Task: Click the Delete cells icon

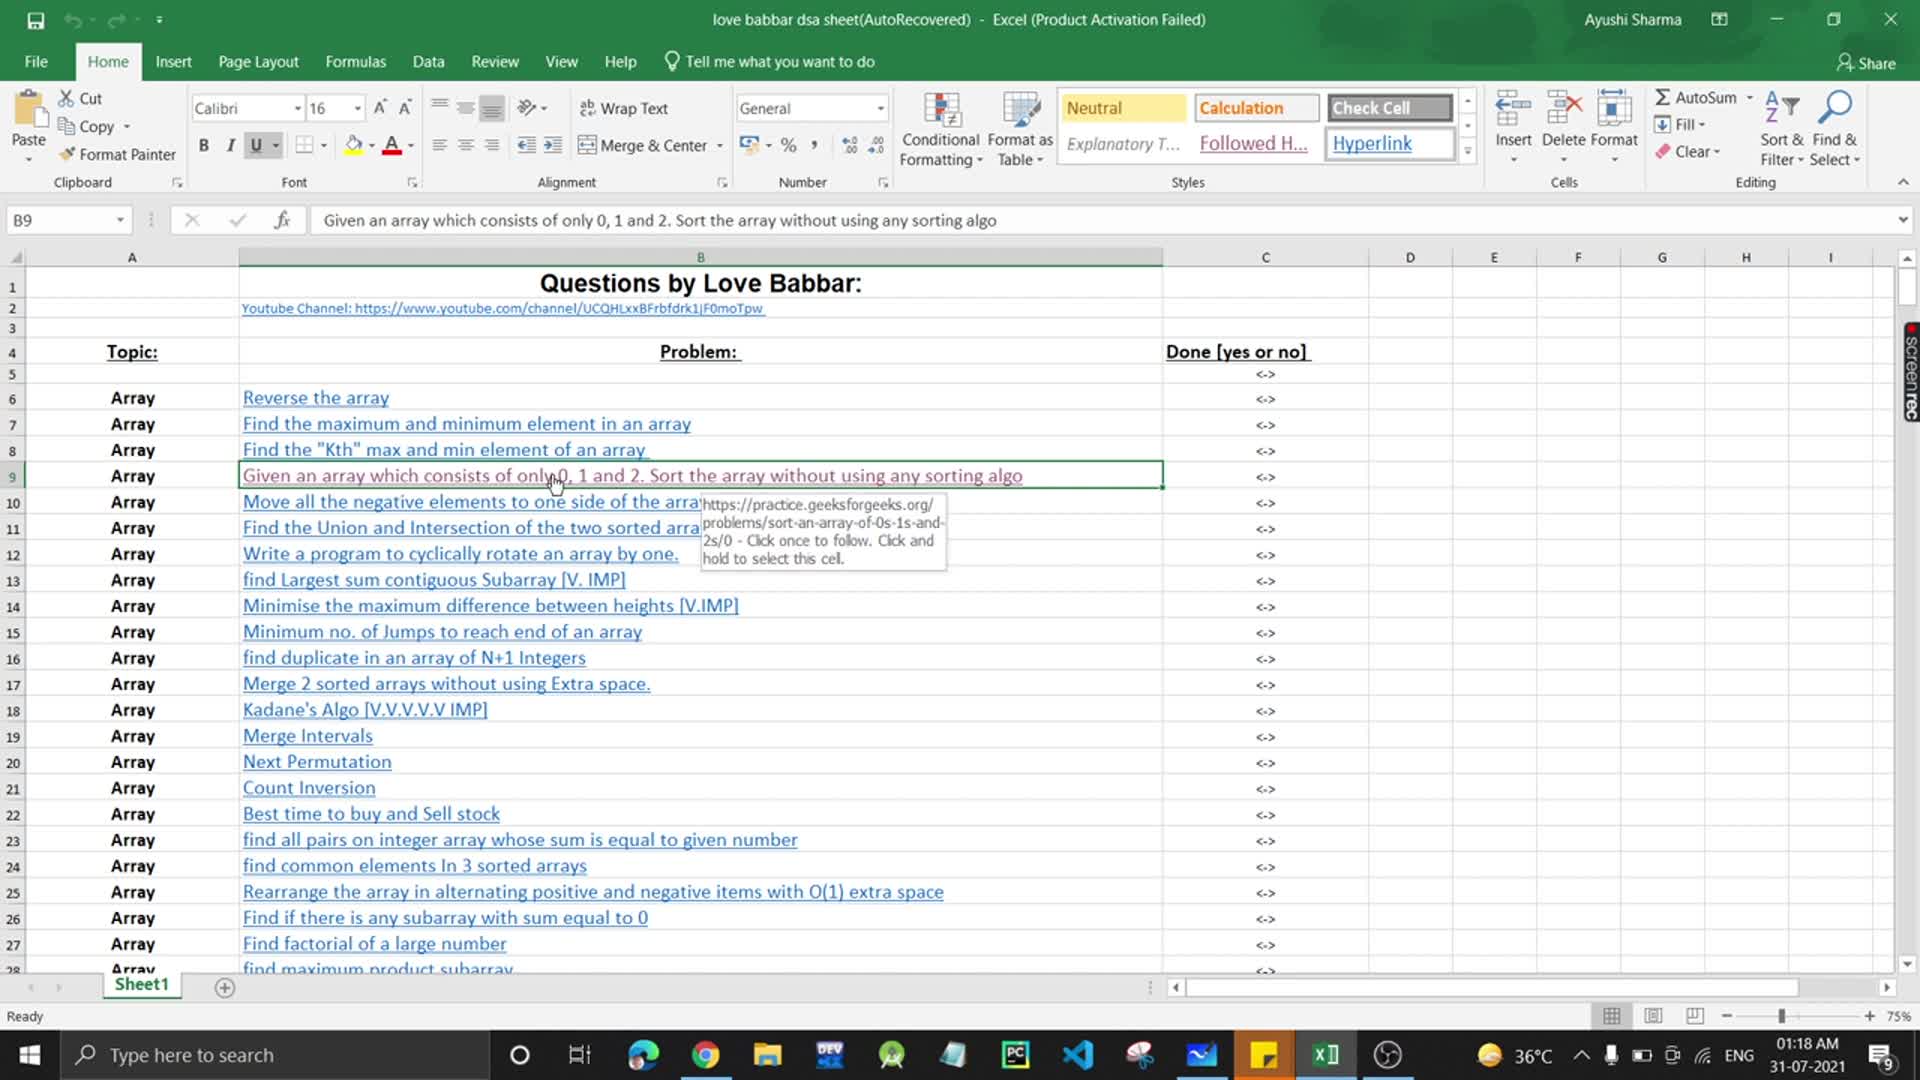Action: click(1564, 108)
